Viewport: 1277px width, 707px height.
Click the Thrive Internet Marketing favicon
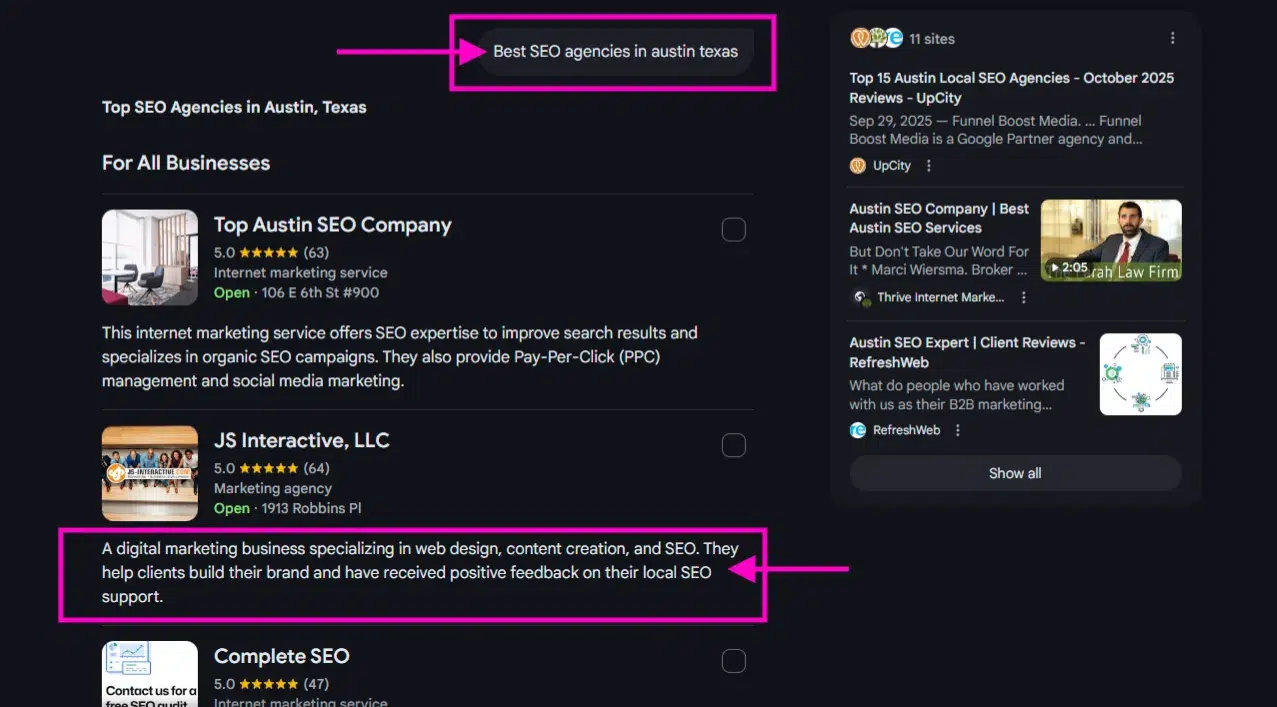(859, 298)
